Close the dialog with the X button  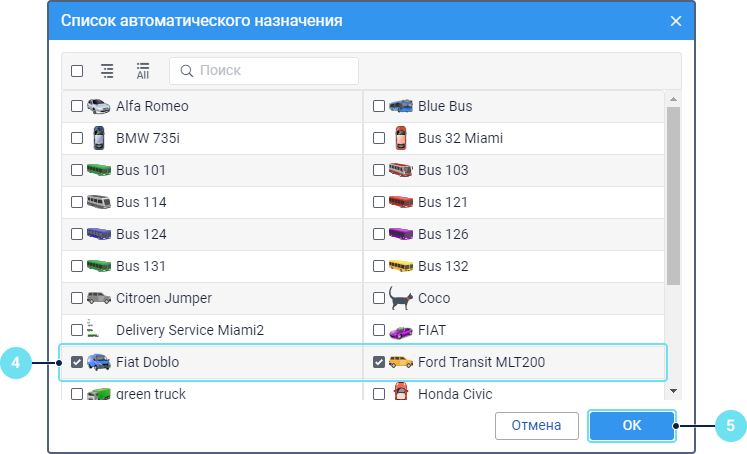676,21
